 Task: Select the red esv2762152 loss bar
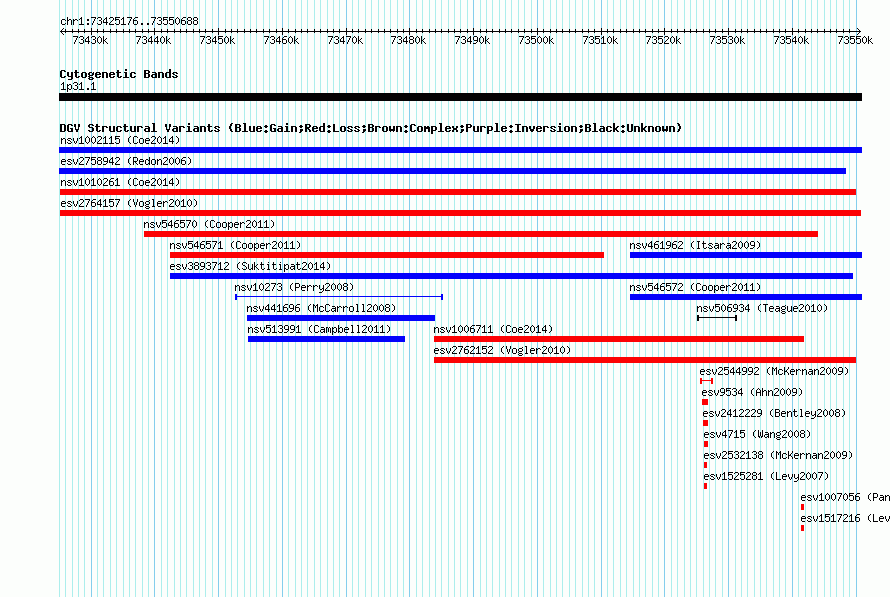[x=645, y=360]
